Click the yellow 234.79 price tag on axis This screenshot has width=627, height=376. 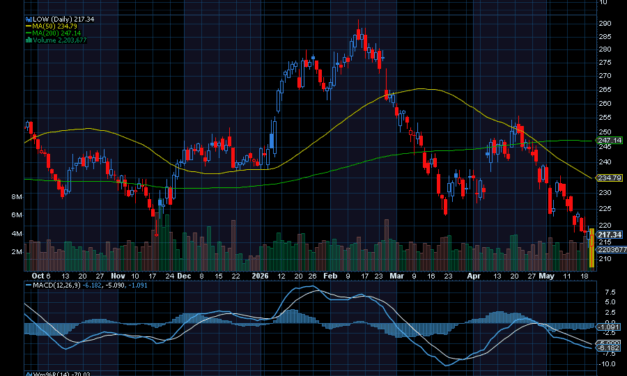click(x=609, y=178)
